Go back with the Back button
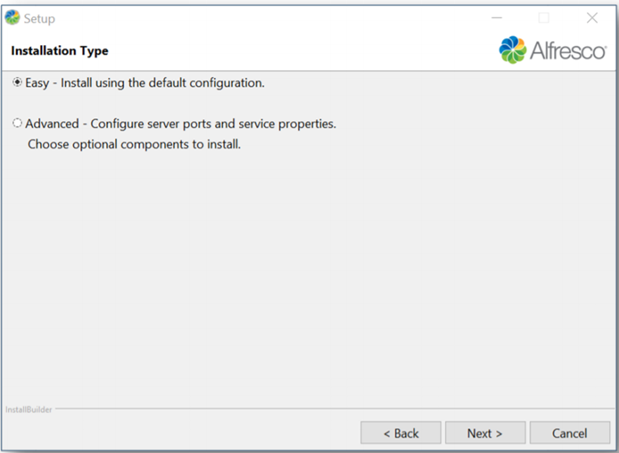The image size is (619, 453). coord(400,433)
